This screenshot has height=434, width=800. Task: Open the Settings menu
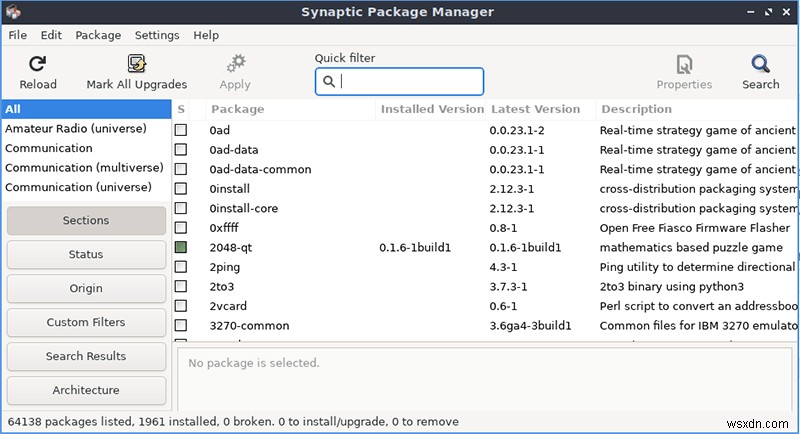tap(157, 35)
